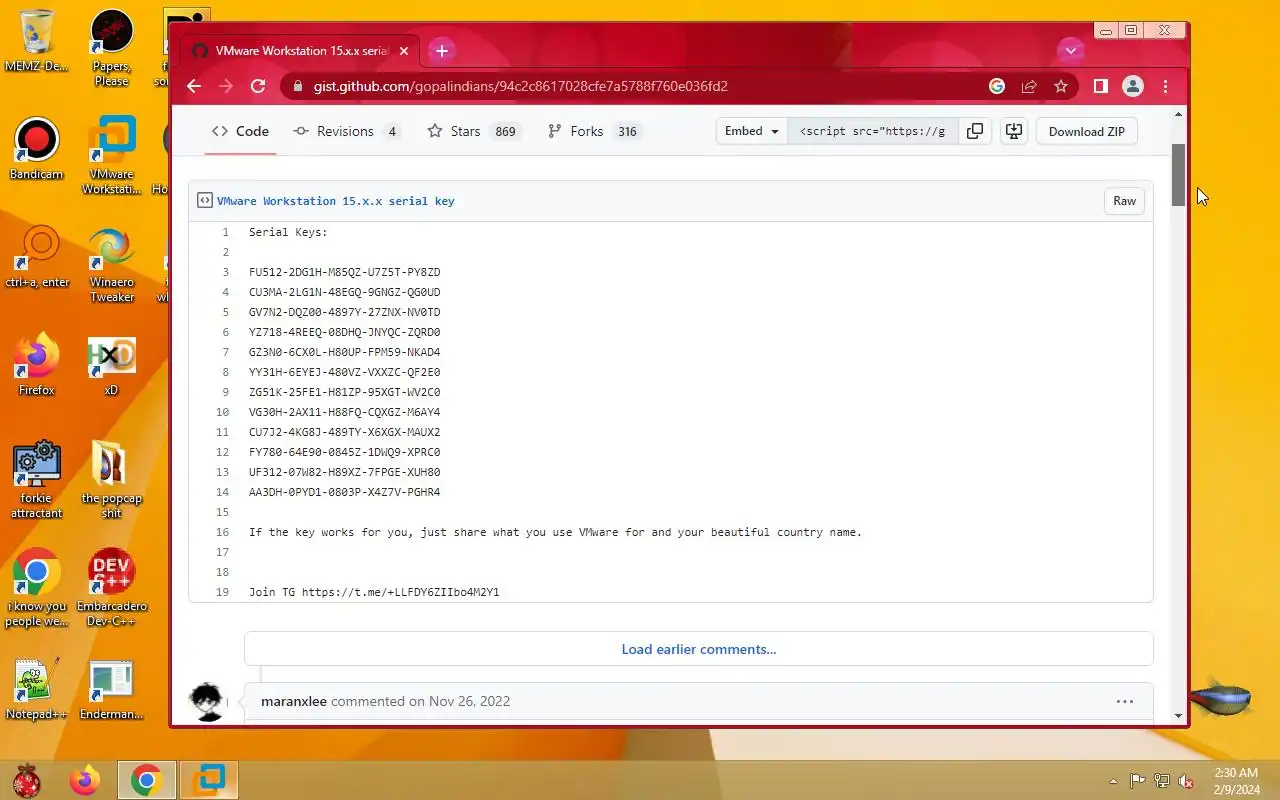The height and width of the screenshot is (800, 1280).
Task: Open the Chrome profile avatar
Action: [x=1133, y=86]
